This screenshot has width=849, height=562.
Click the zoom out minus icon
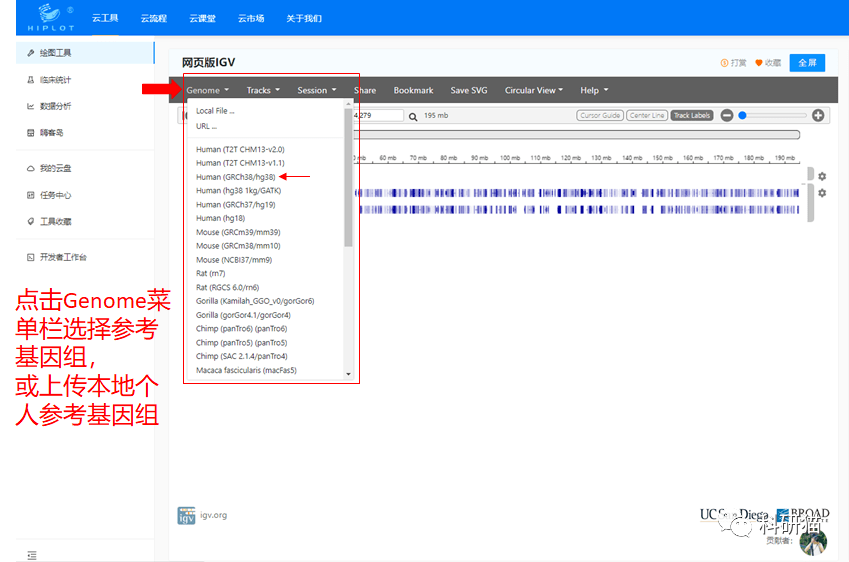pos(727,116)
